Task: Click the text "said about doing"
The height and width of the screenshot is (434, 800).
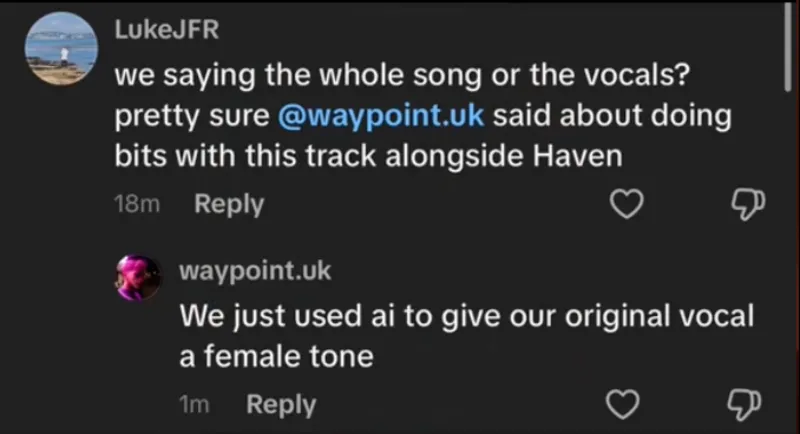Action: pos(613,115)
